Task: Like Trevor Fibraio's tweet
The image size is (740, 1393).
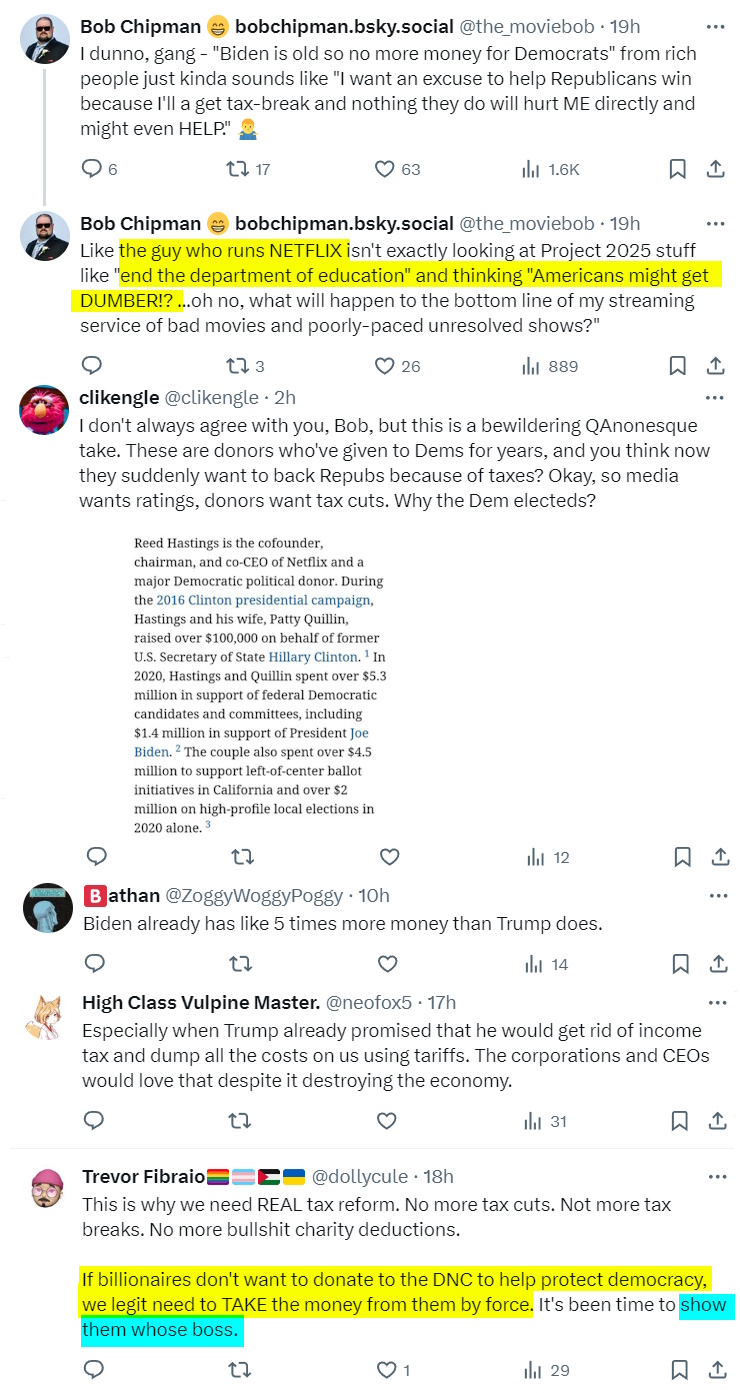Action: 385,1369
